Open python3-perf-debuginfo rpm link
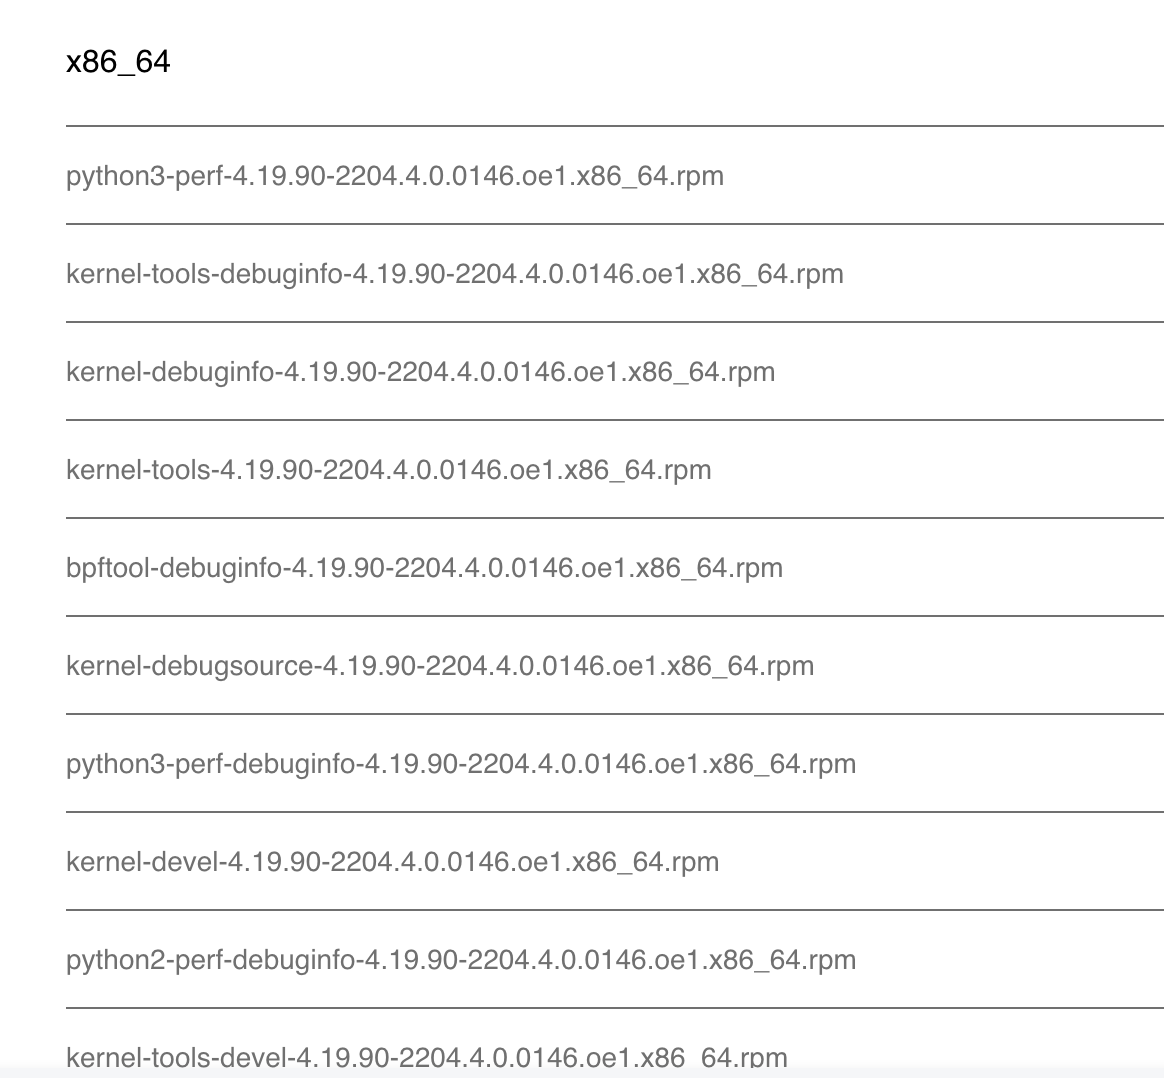This screenshot has width=1164, height=1078. pos(460,764)
